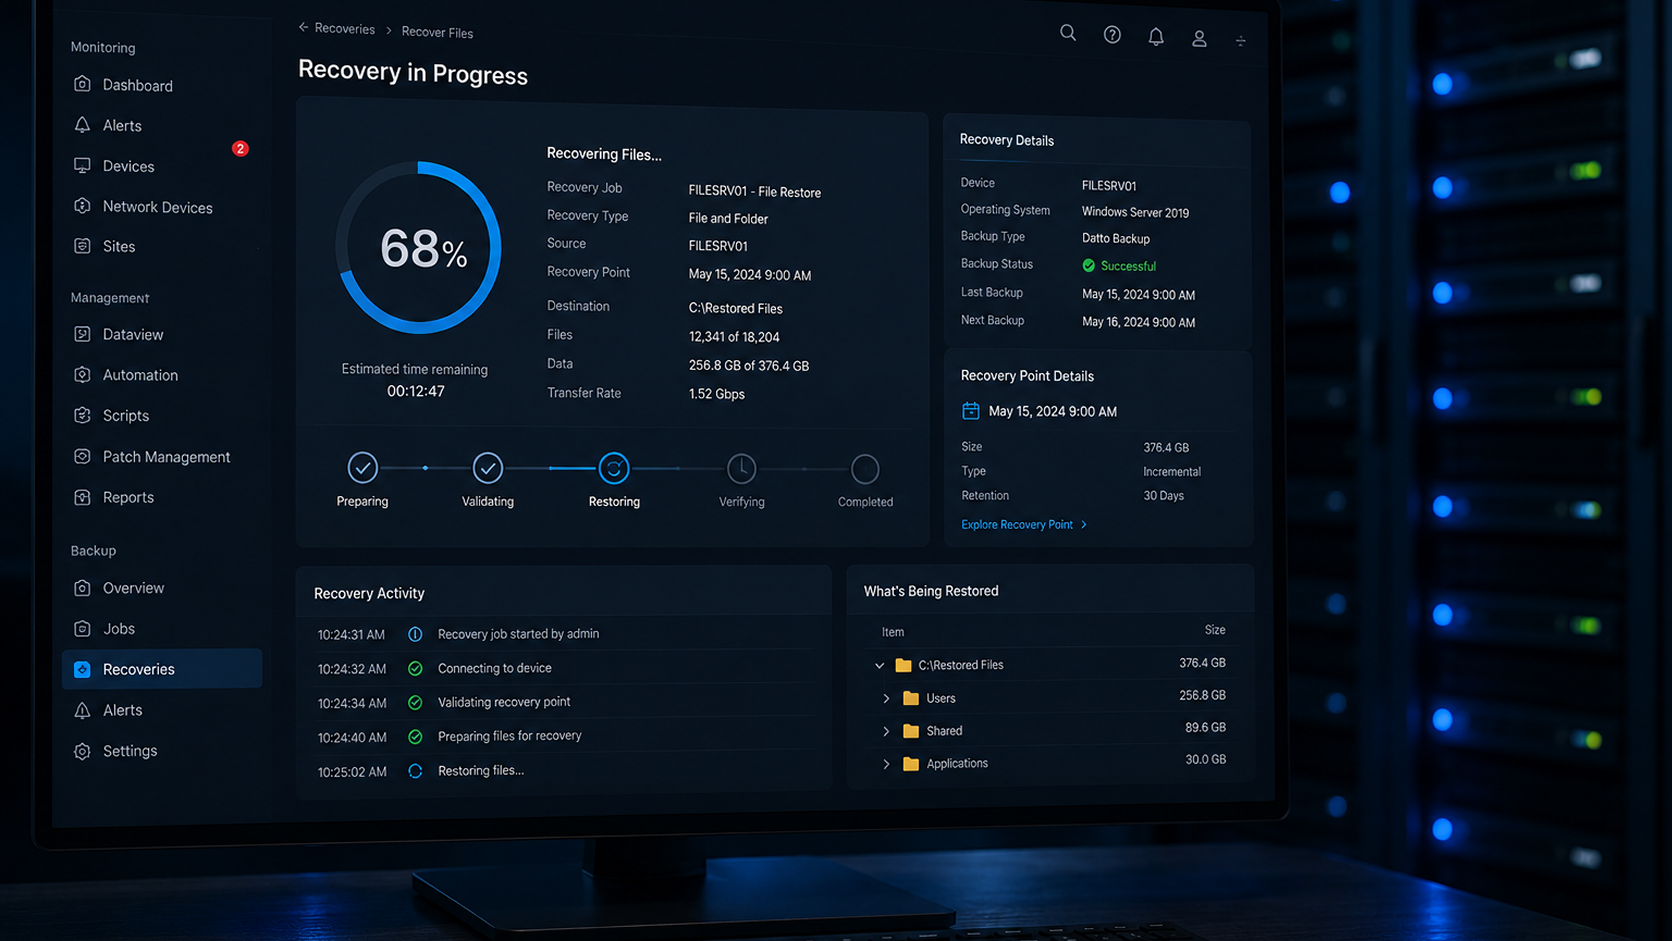Click the Verifying step clock icon

click(x=741, y=468)
